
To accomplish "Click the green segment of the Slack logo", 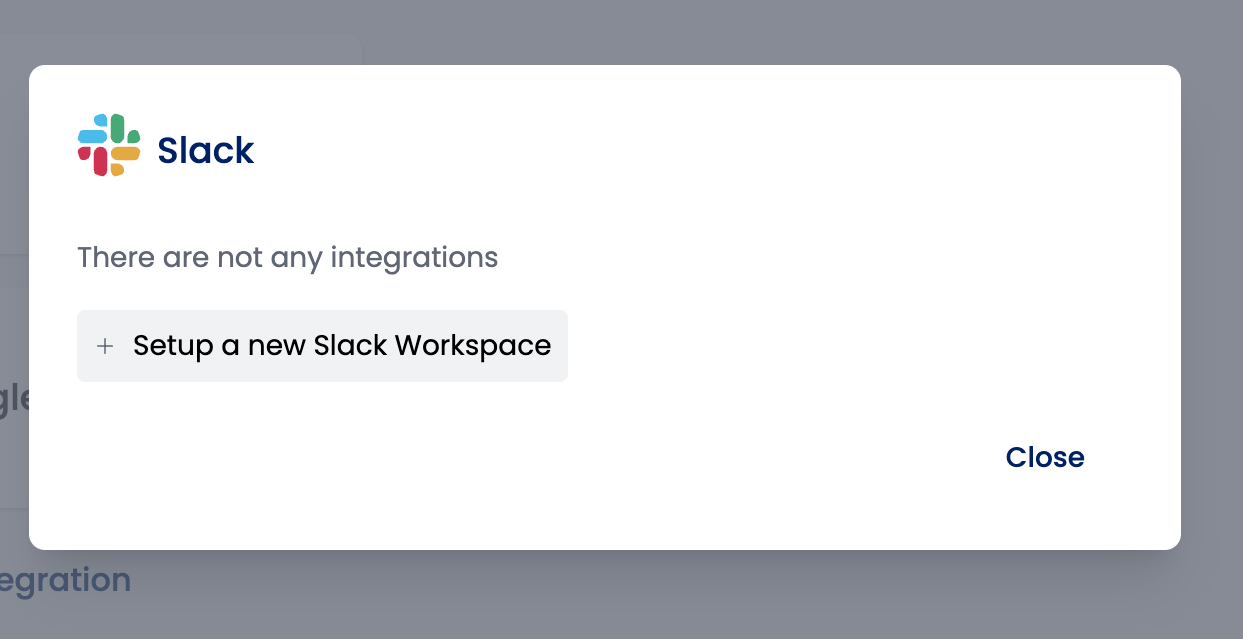I will (119, 129).
